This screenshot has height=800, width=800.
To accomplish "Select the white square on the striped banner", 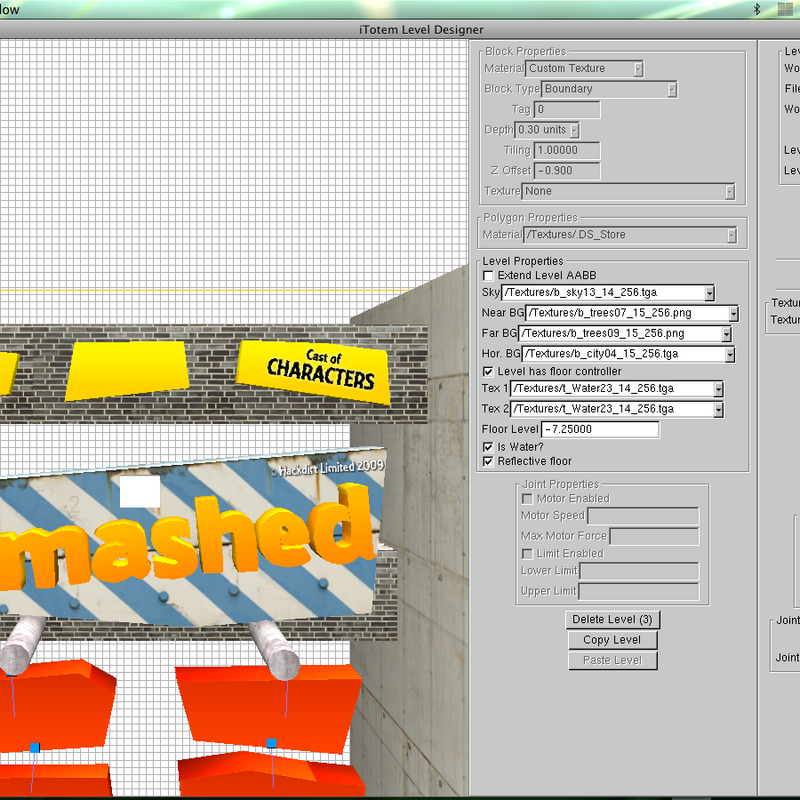I will (x=140, y=491).
